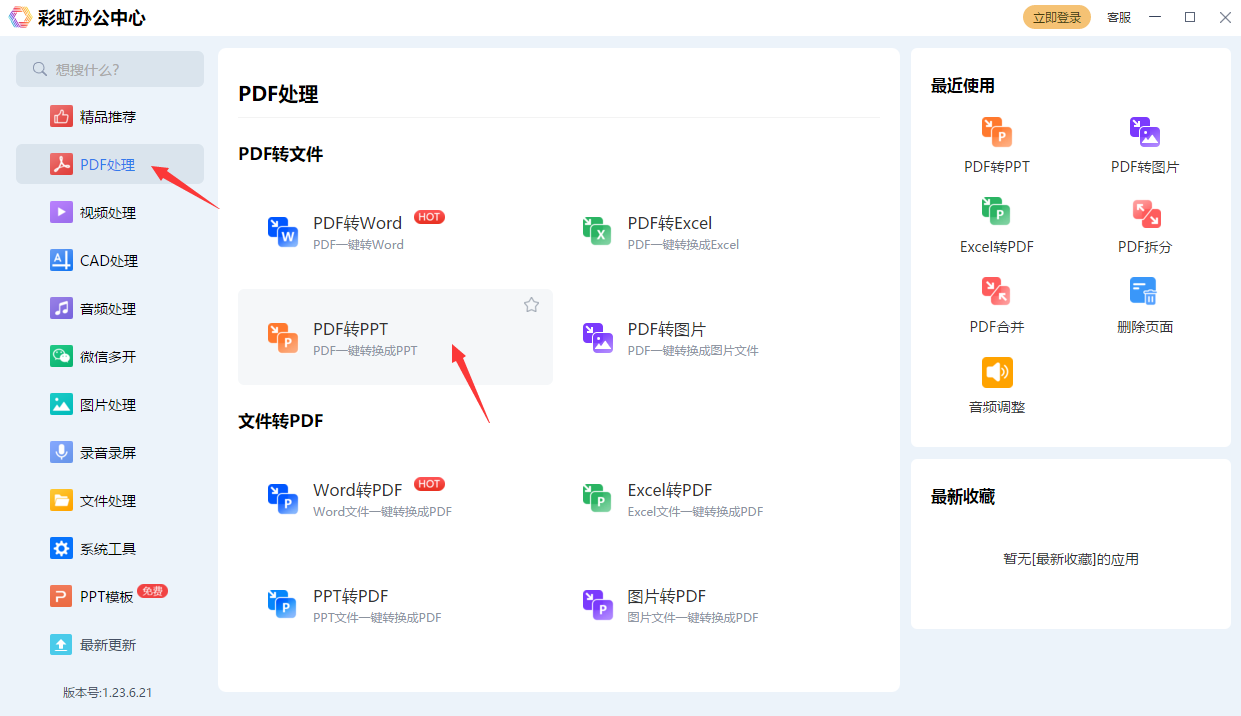Click the purple PDF转图片 tool icon

(x=597, y=337)
